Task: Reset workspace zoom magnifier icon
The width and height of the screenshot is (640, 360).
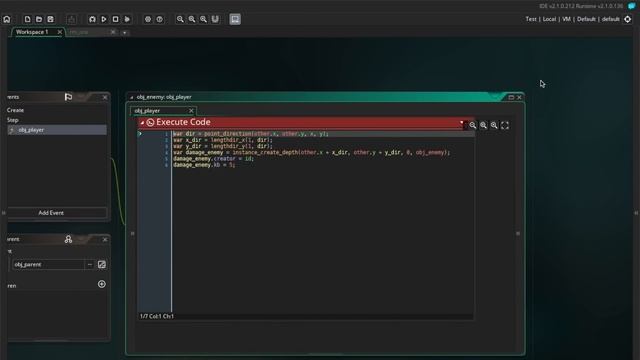Action: pos(192,19)
